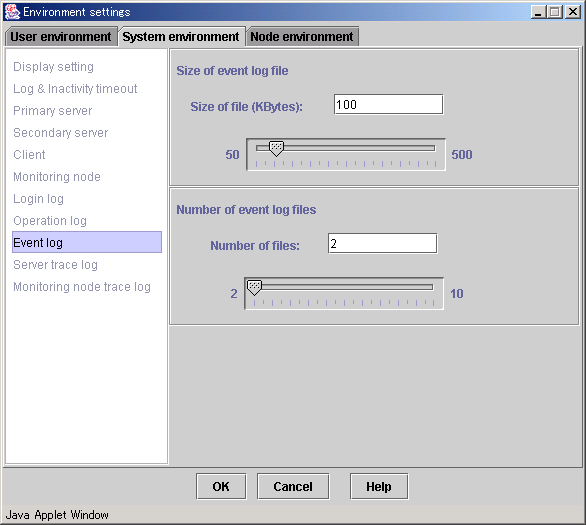586x525 pixels.
Task: Click the number of files slider thumb
Action: pyautogui.click(x=255, y=288)
